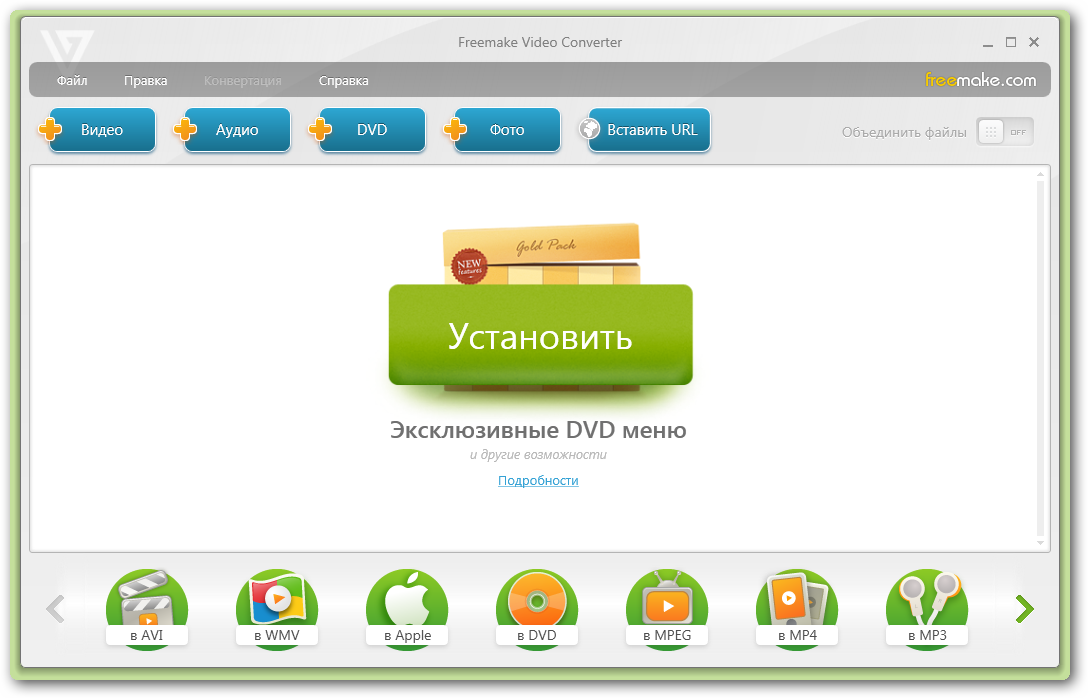Choose the MP4 format icon
This screenshot has height=698, width=1088.
click(x=797, y=609)
